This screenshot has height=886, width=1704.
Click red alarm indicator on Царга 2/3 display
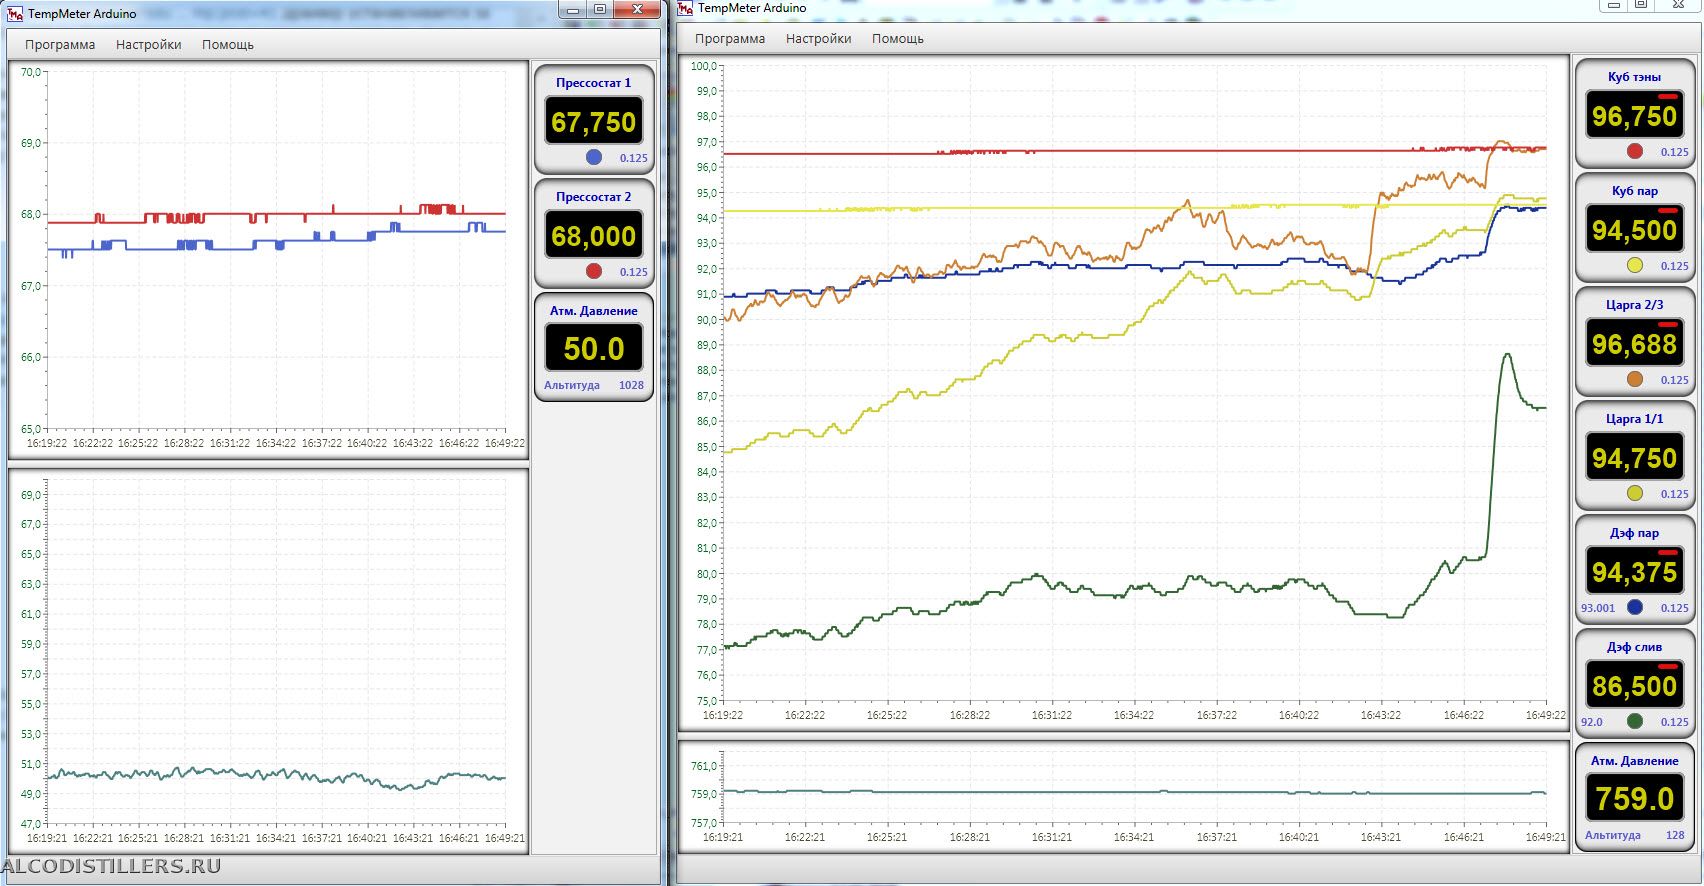pyautogui.click(x=1668, y=325)
